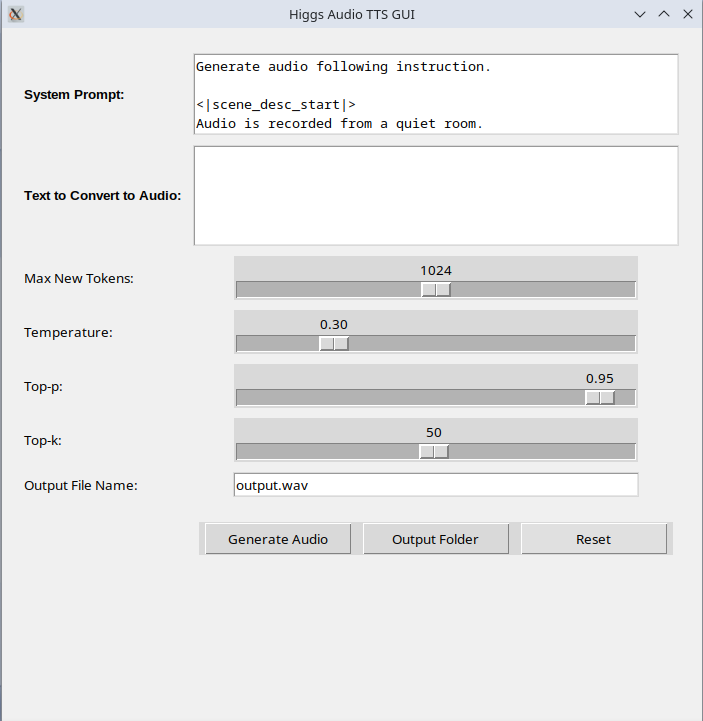Click the 1024 value above Max New Tokens slider

click(x=436, y=270)
